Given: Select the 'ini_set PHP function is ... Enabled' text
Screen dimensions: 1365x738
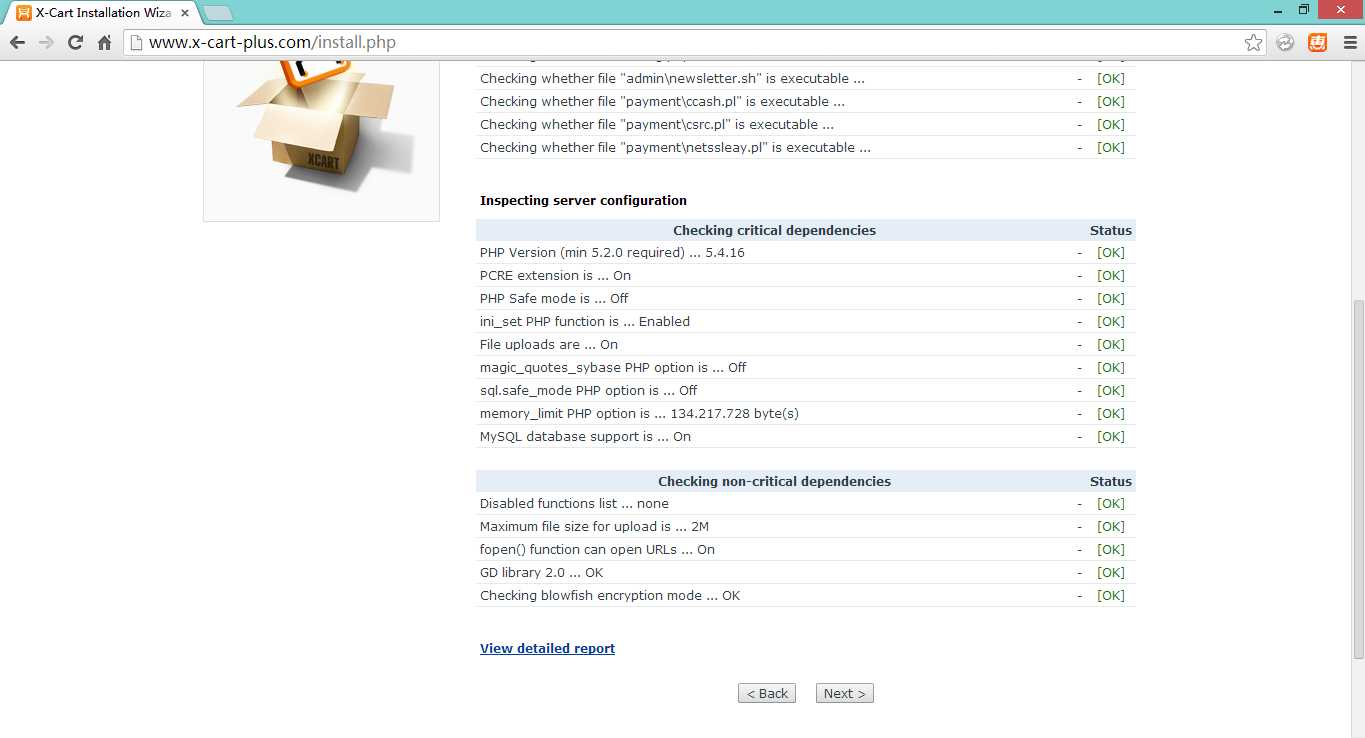Looking at the screenshot, I should click(x=585, y=322).
